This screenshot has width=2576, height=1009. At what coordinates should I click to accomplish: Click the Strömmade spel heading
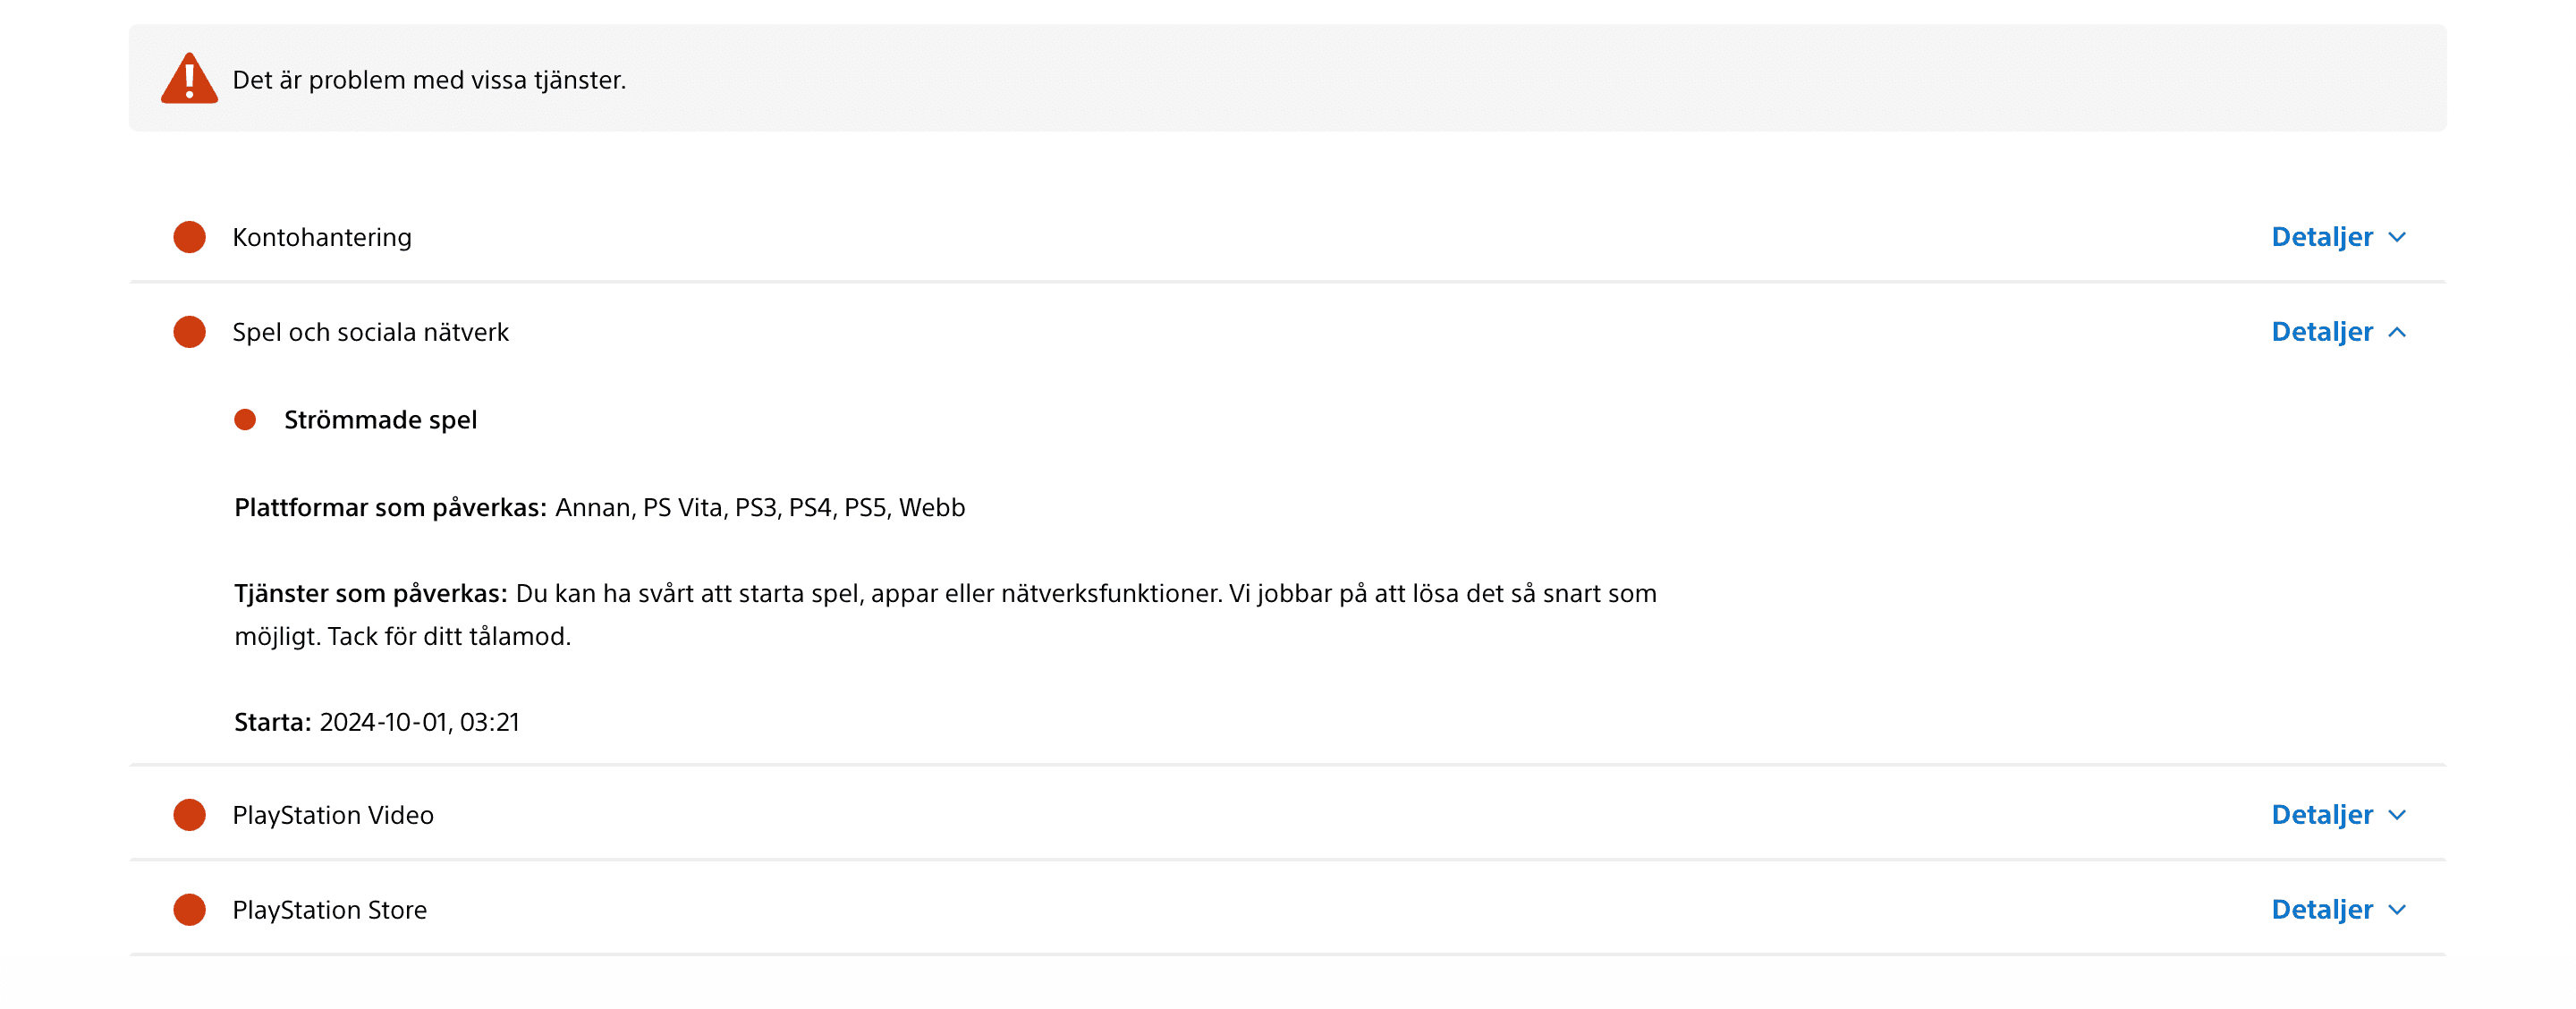[380, 420]
